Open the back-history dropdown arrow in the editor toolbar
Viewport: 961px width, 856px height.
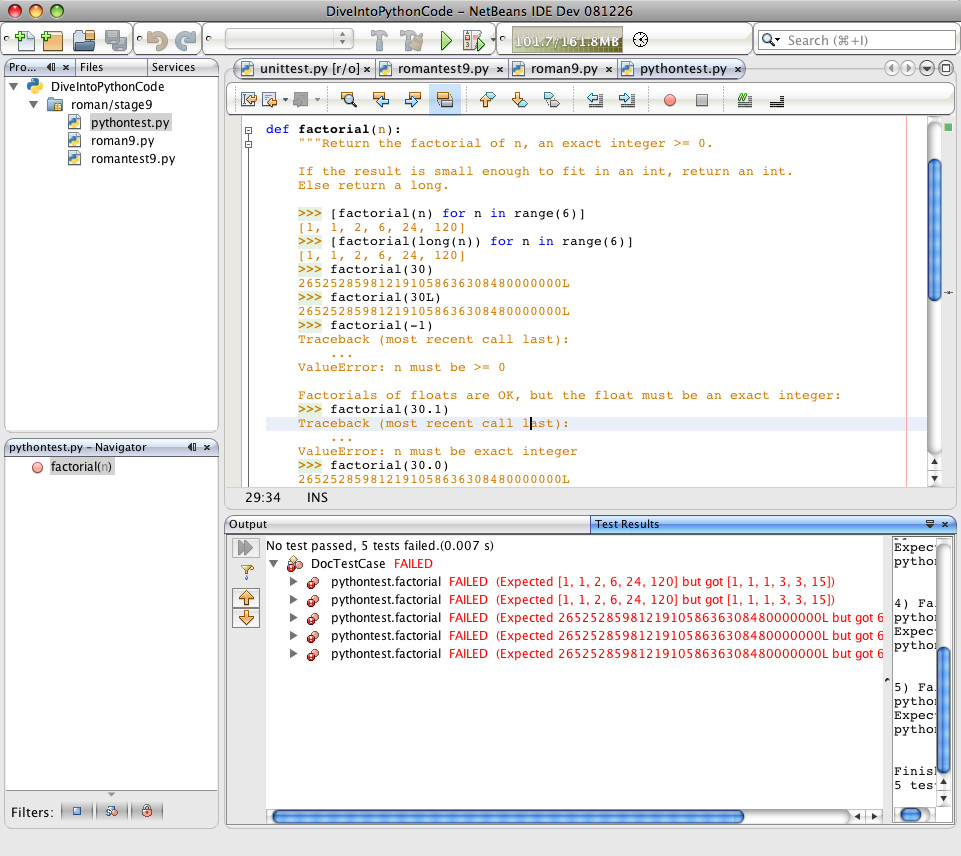pyautogui.click(x=285, y=100)
